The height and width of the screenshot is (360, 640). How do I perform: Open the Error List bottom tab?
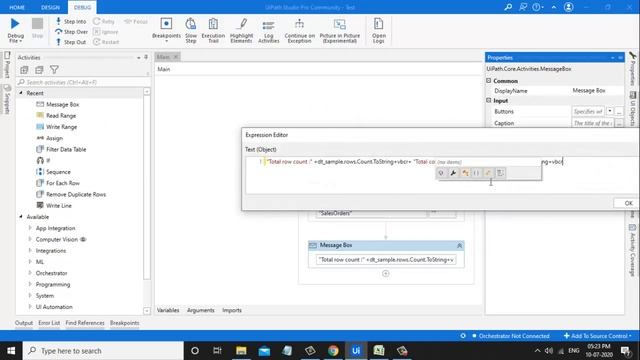[49, 323]
